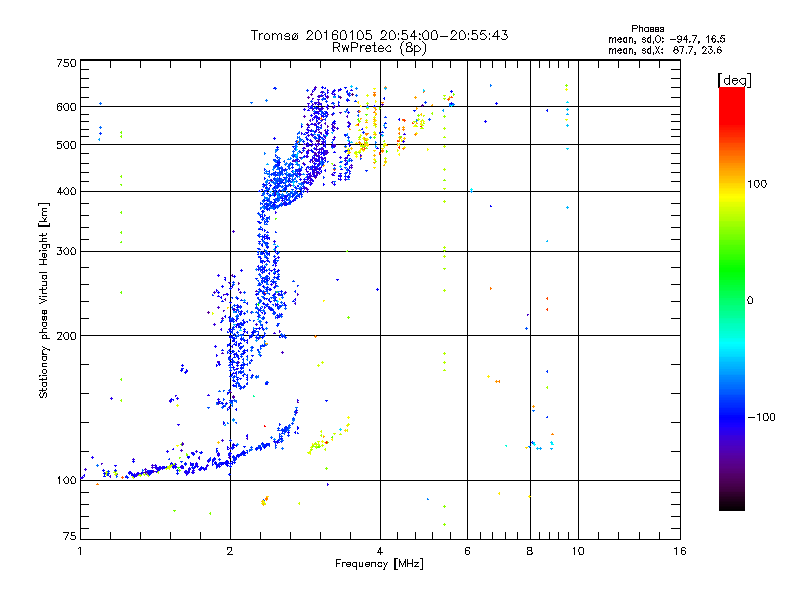Viewport: 800px width, 600px height.
Task: Click y-axis tick label '200'
Action: [x=66, y=336]
